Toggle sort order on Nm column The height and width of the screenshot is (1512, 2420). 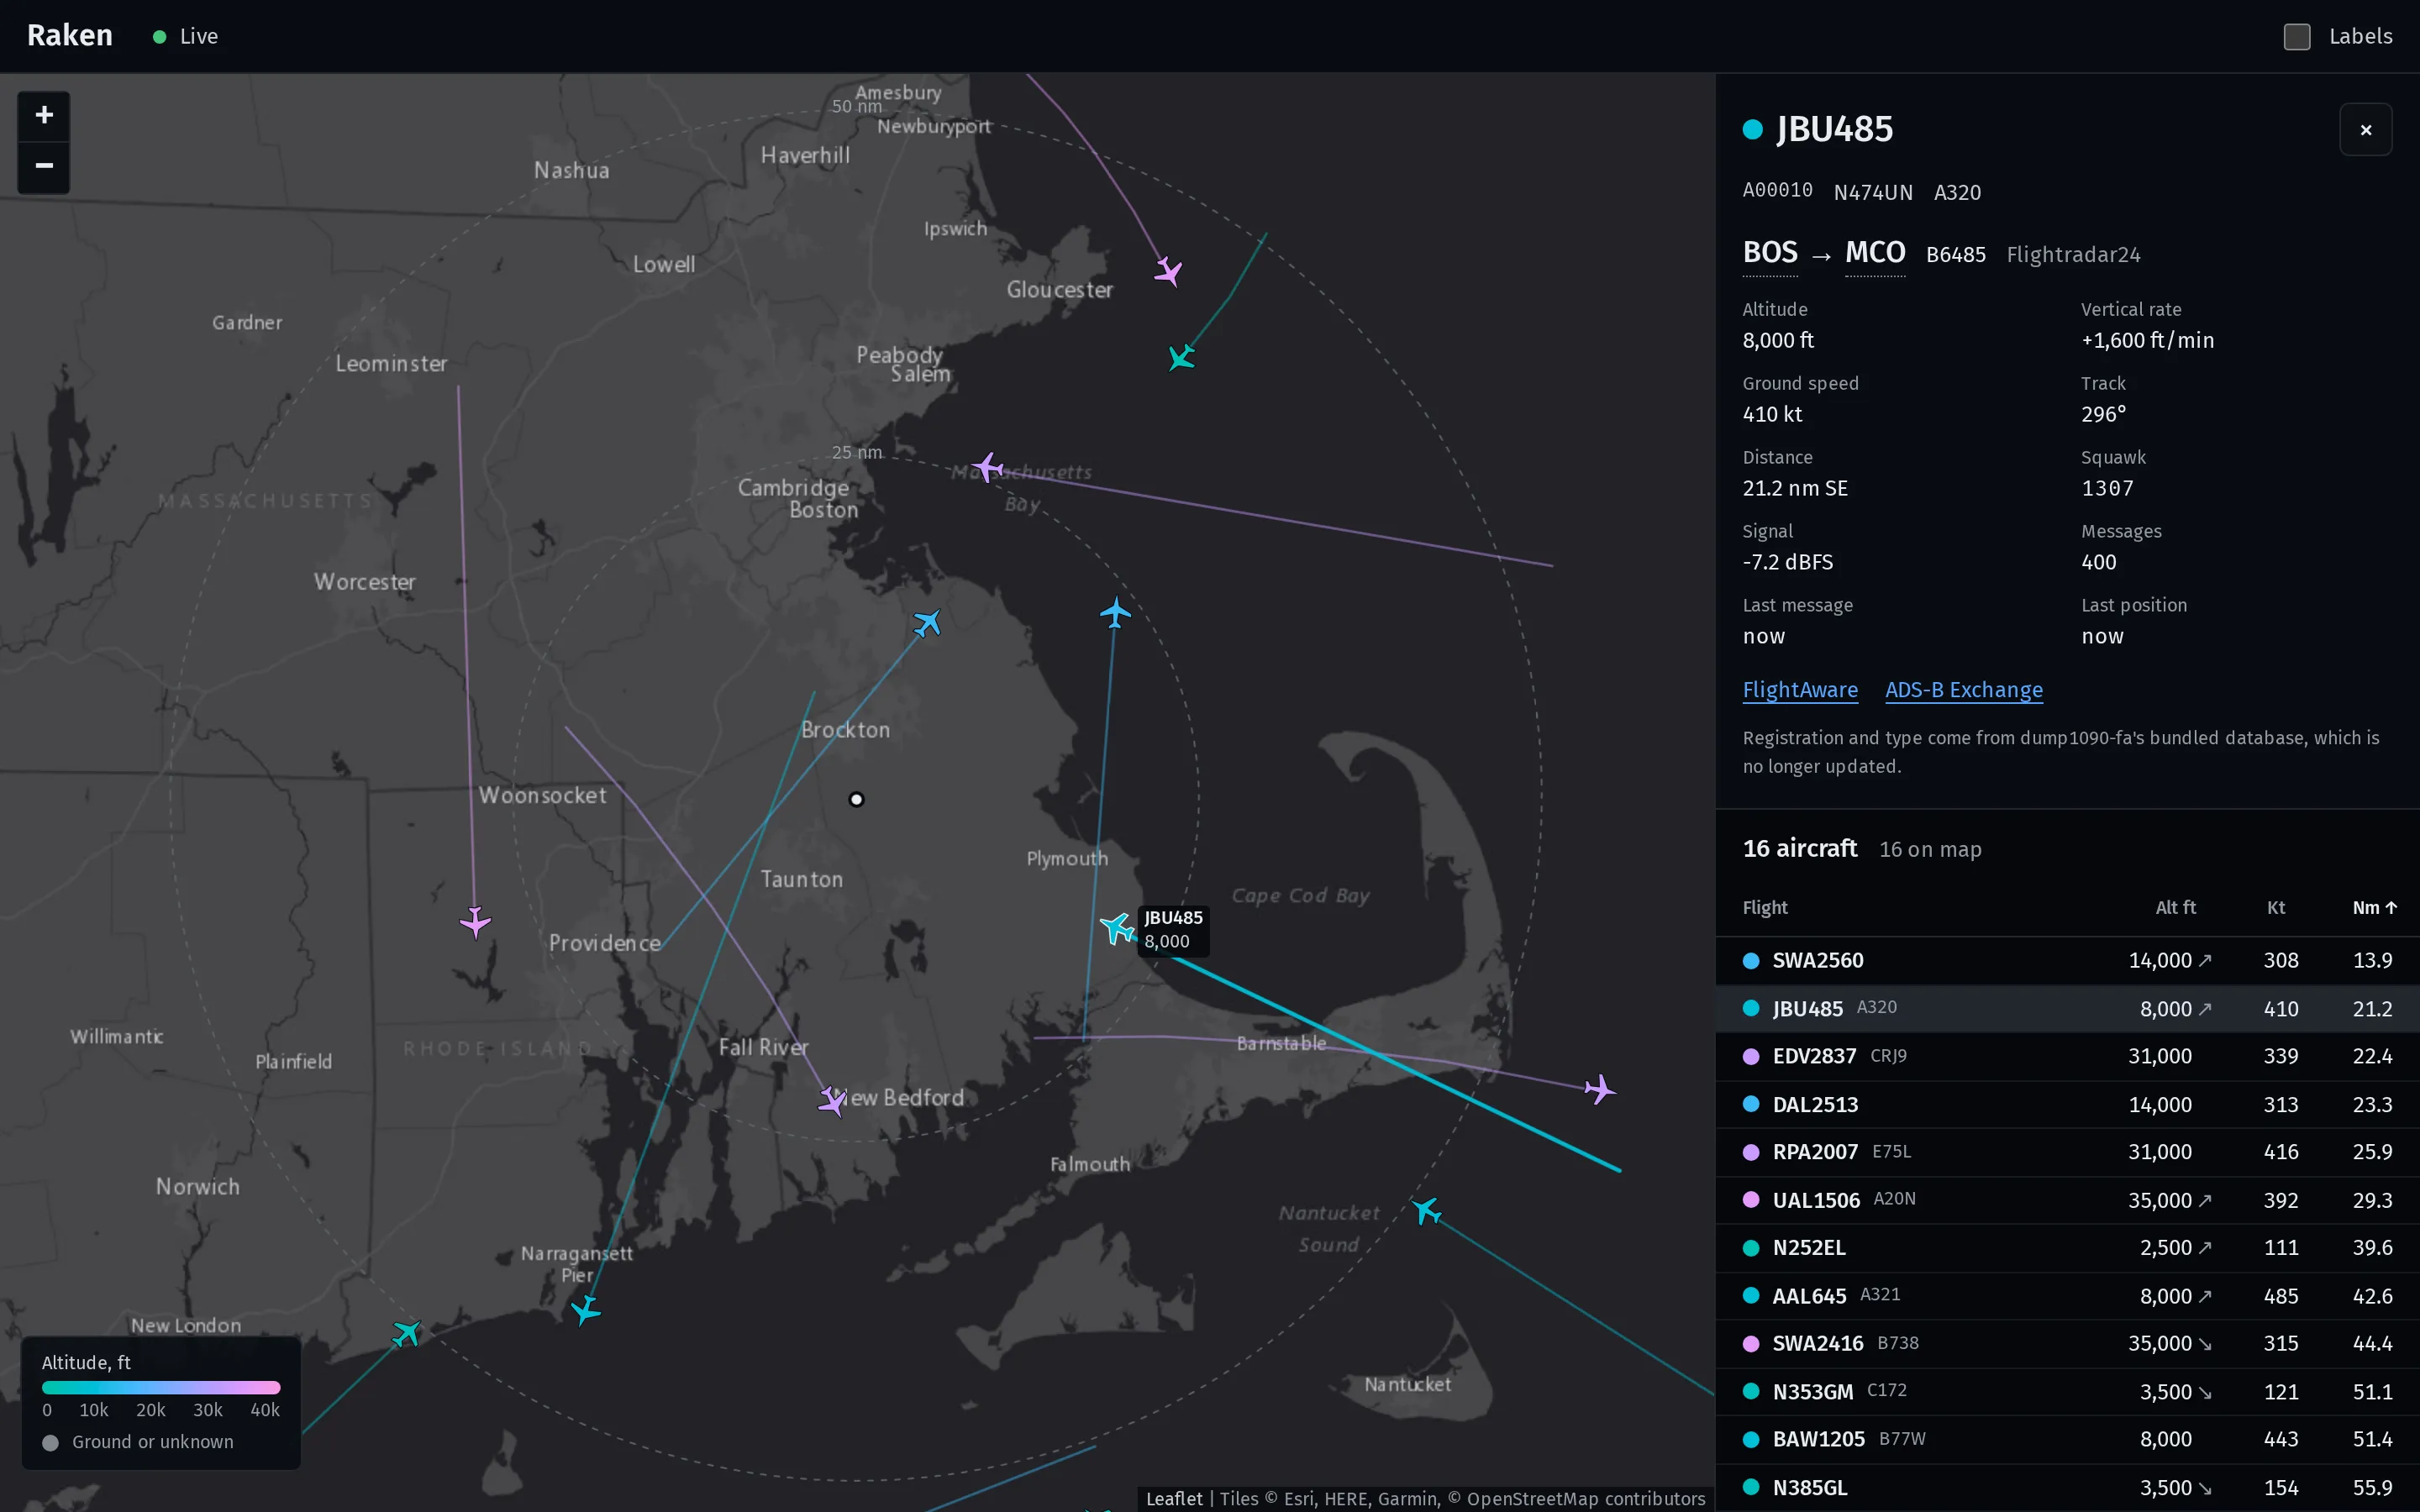point(2374,908)
